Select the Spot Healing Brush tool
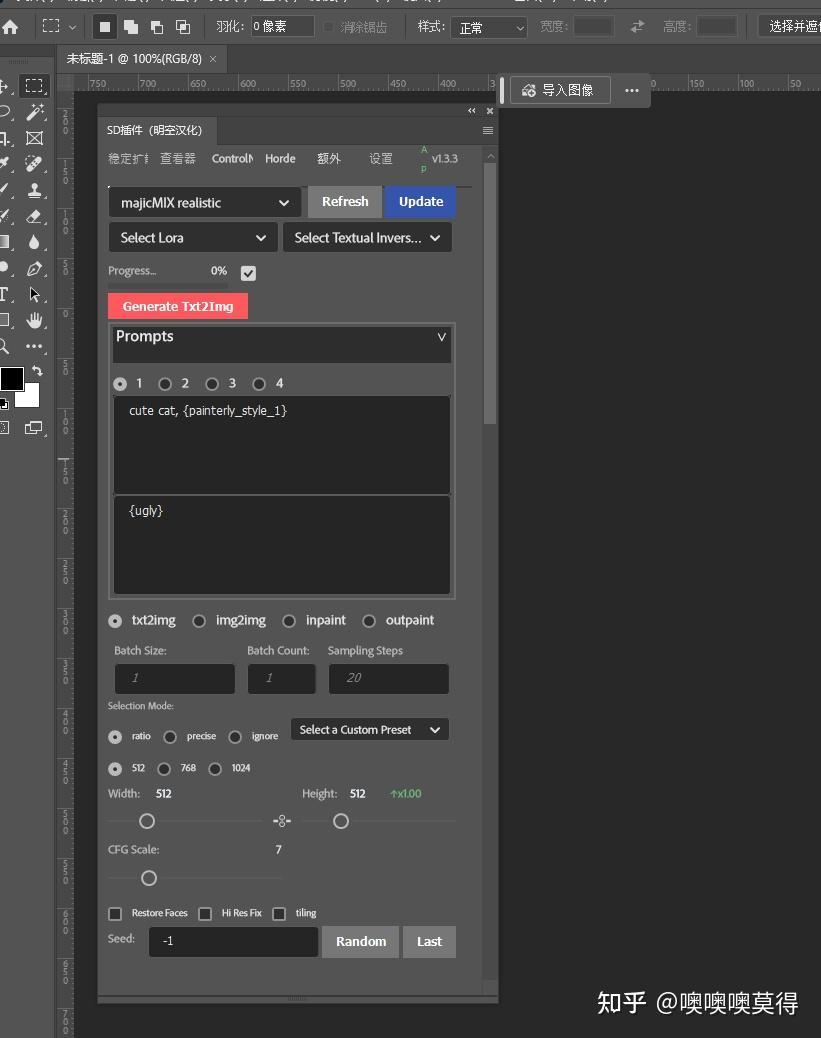The width and height of the screenshot is (821, 1038). (35, 164)
